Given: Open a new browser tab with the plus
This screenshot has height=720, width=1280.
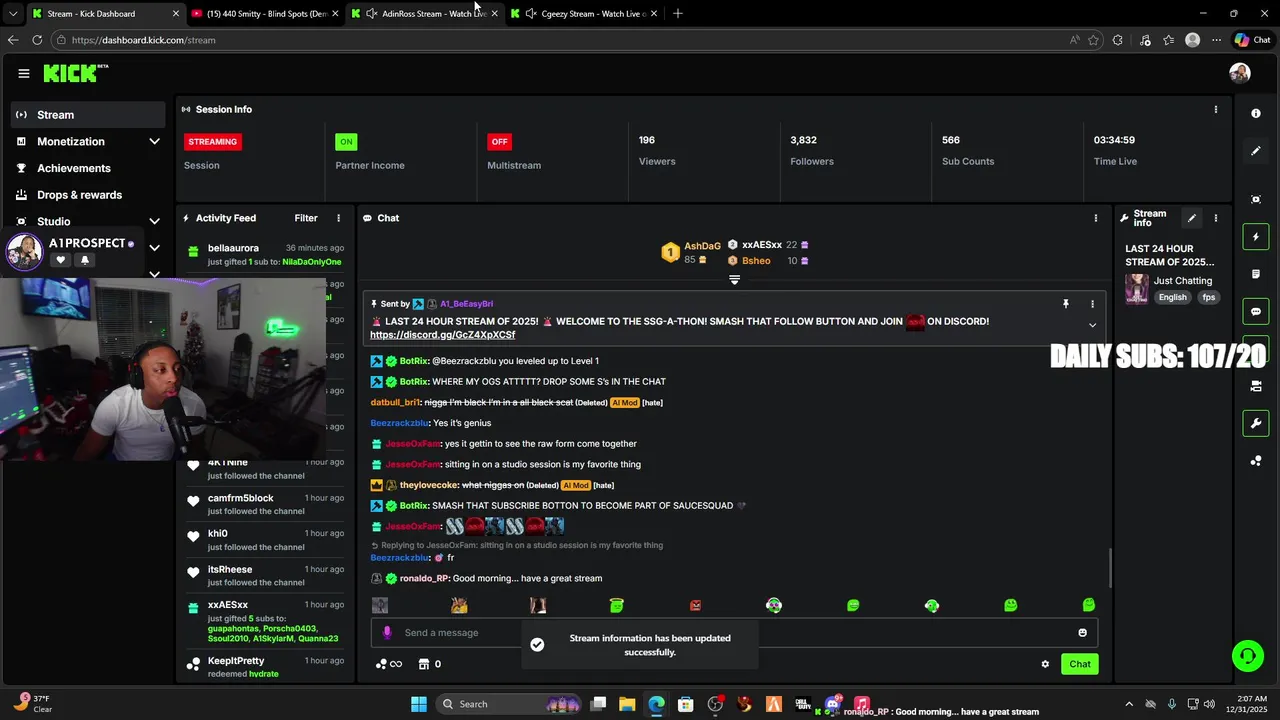Looking at the screenshot, I should (678, 13).
